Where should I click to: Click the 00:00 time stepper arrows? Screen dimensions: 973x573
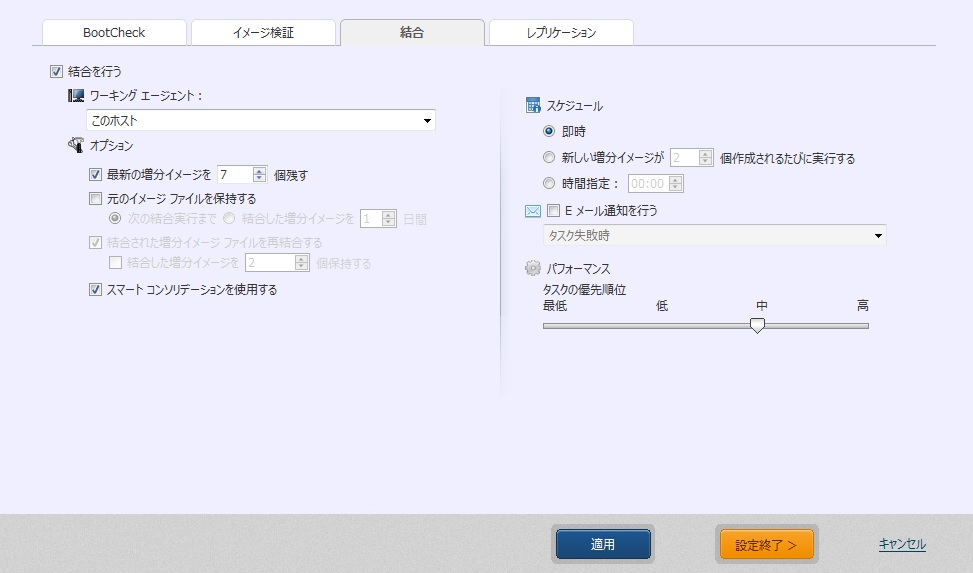[x=676, y=184]
